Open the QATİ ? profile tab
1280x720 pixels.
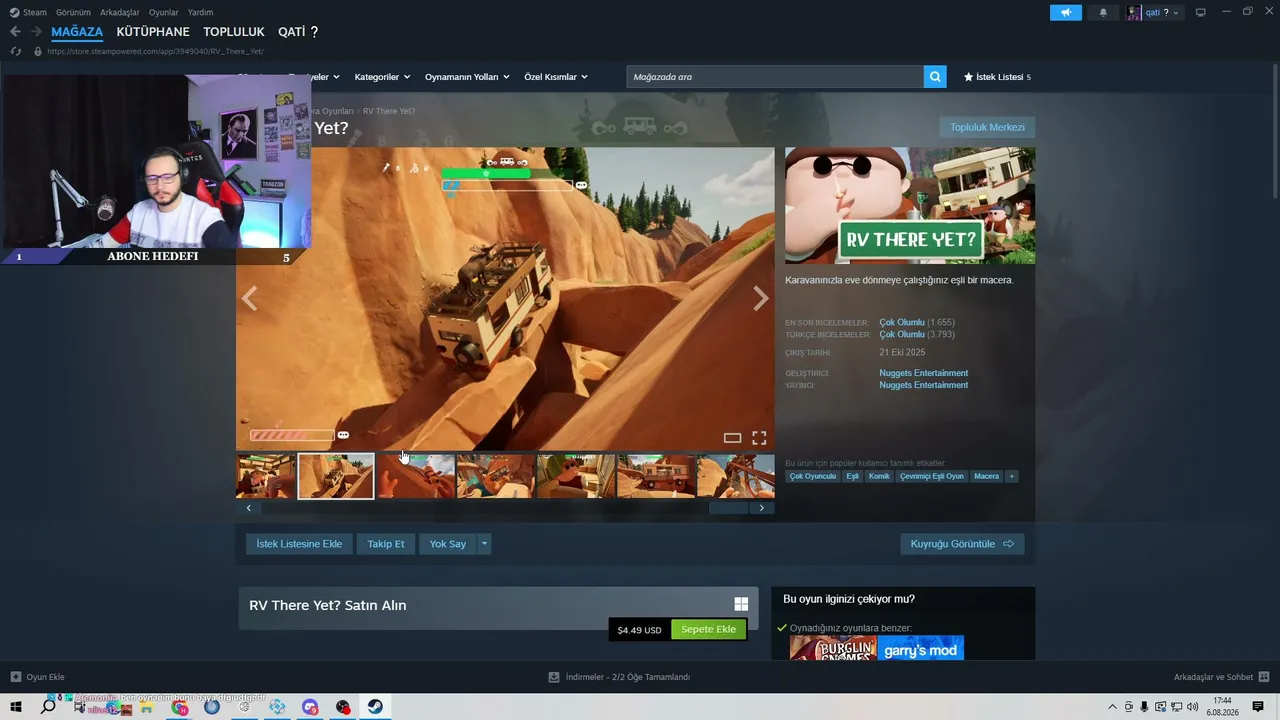pyautogui.click(x=298, y=32)
